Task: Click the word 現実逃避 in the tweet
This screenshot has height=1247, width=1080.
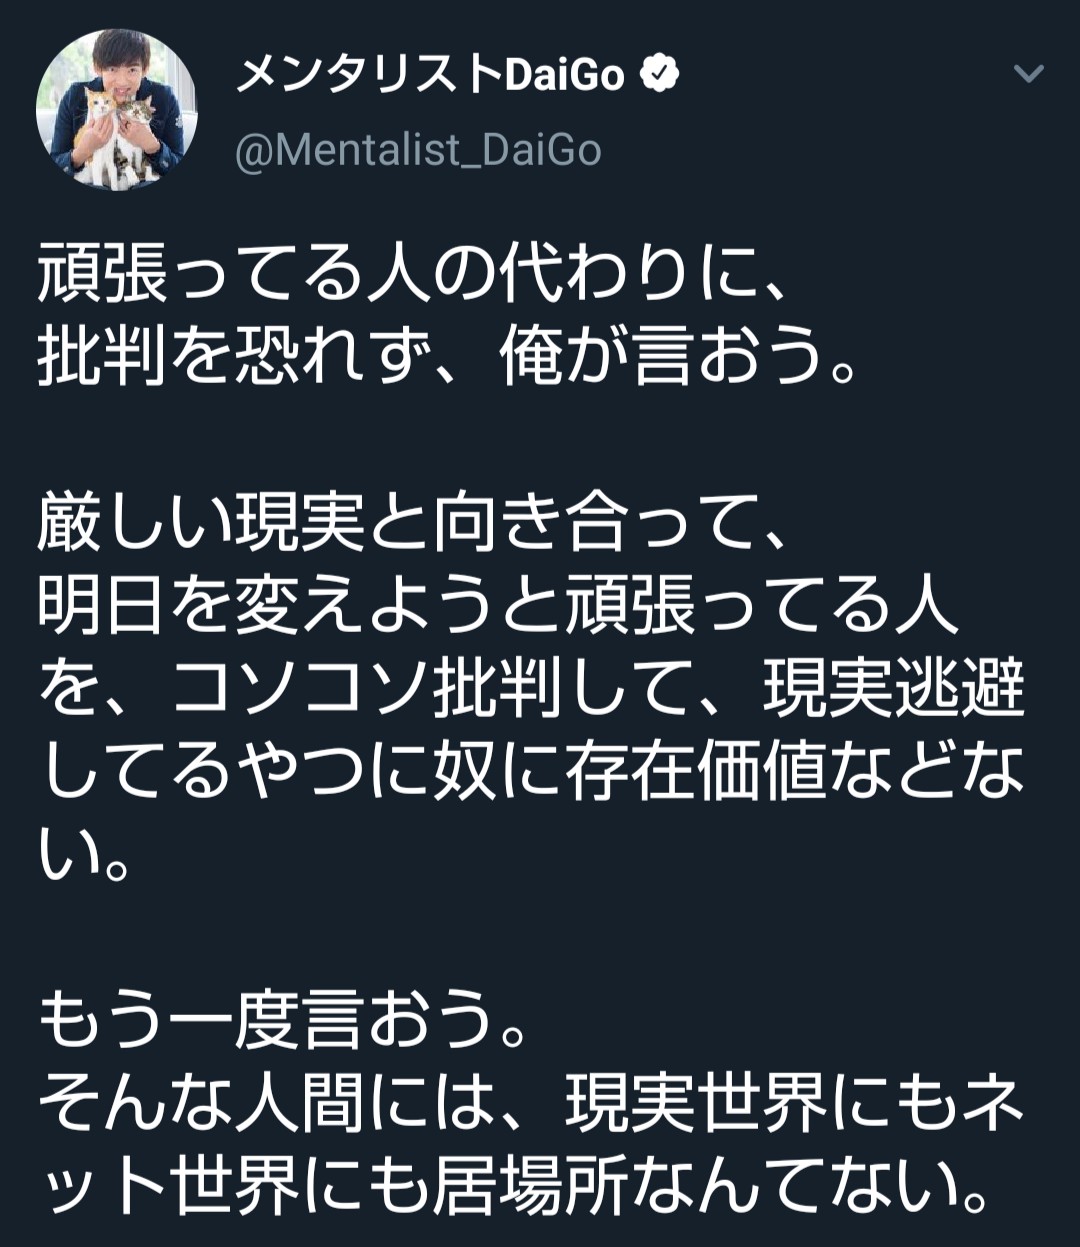Action: [894, 689]
